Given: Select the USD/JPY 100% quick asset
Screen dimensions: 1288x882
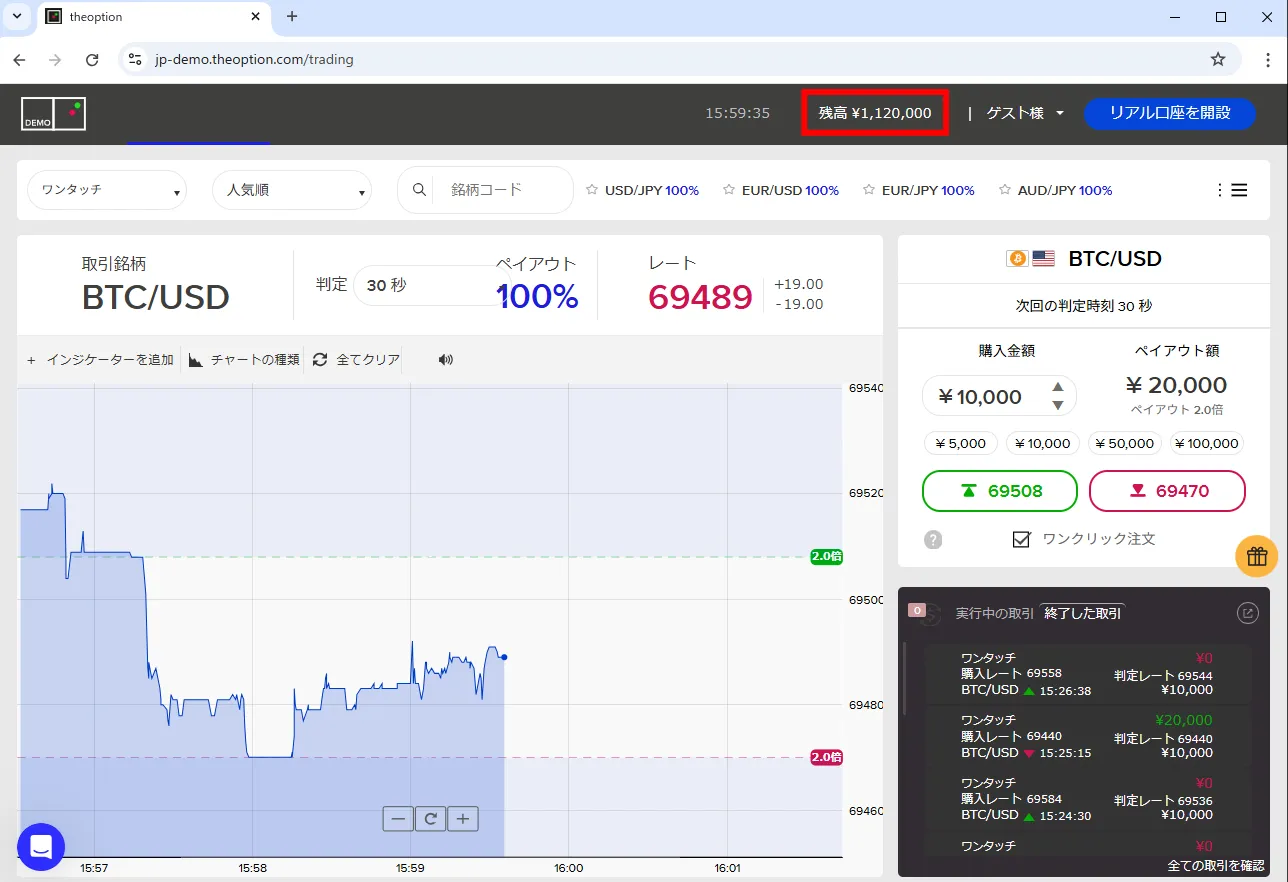Looking at the screenshot, I should pos(652,190).
